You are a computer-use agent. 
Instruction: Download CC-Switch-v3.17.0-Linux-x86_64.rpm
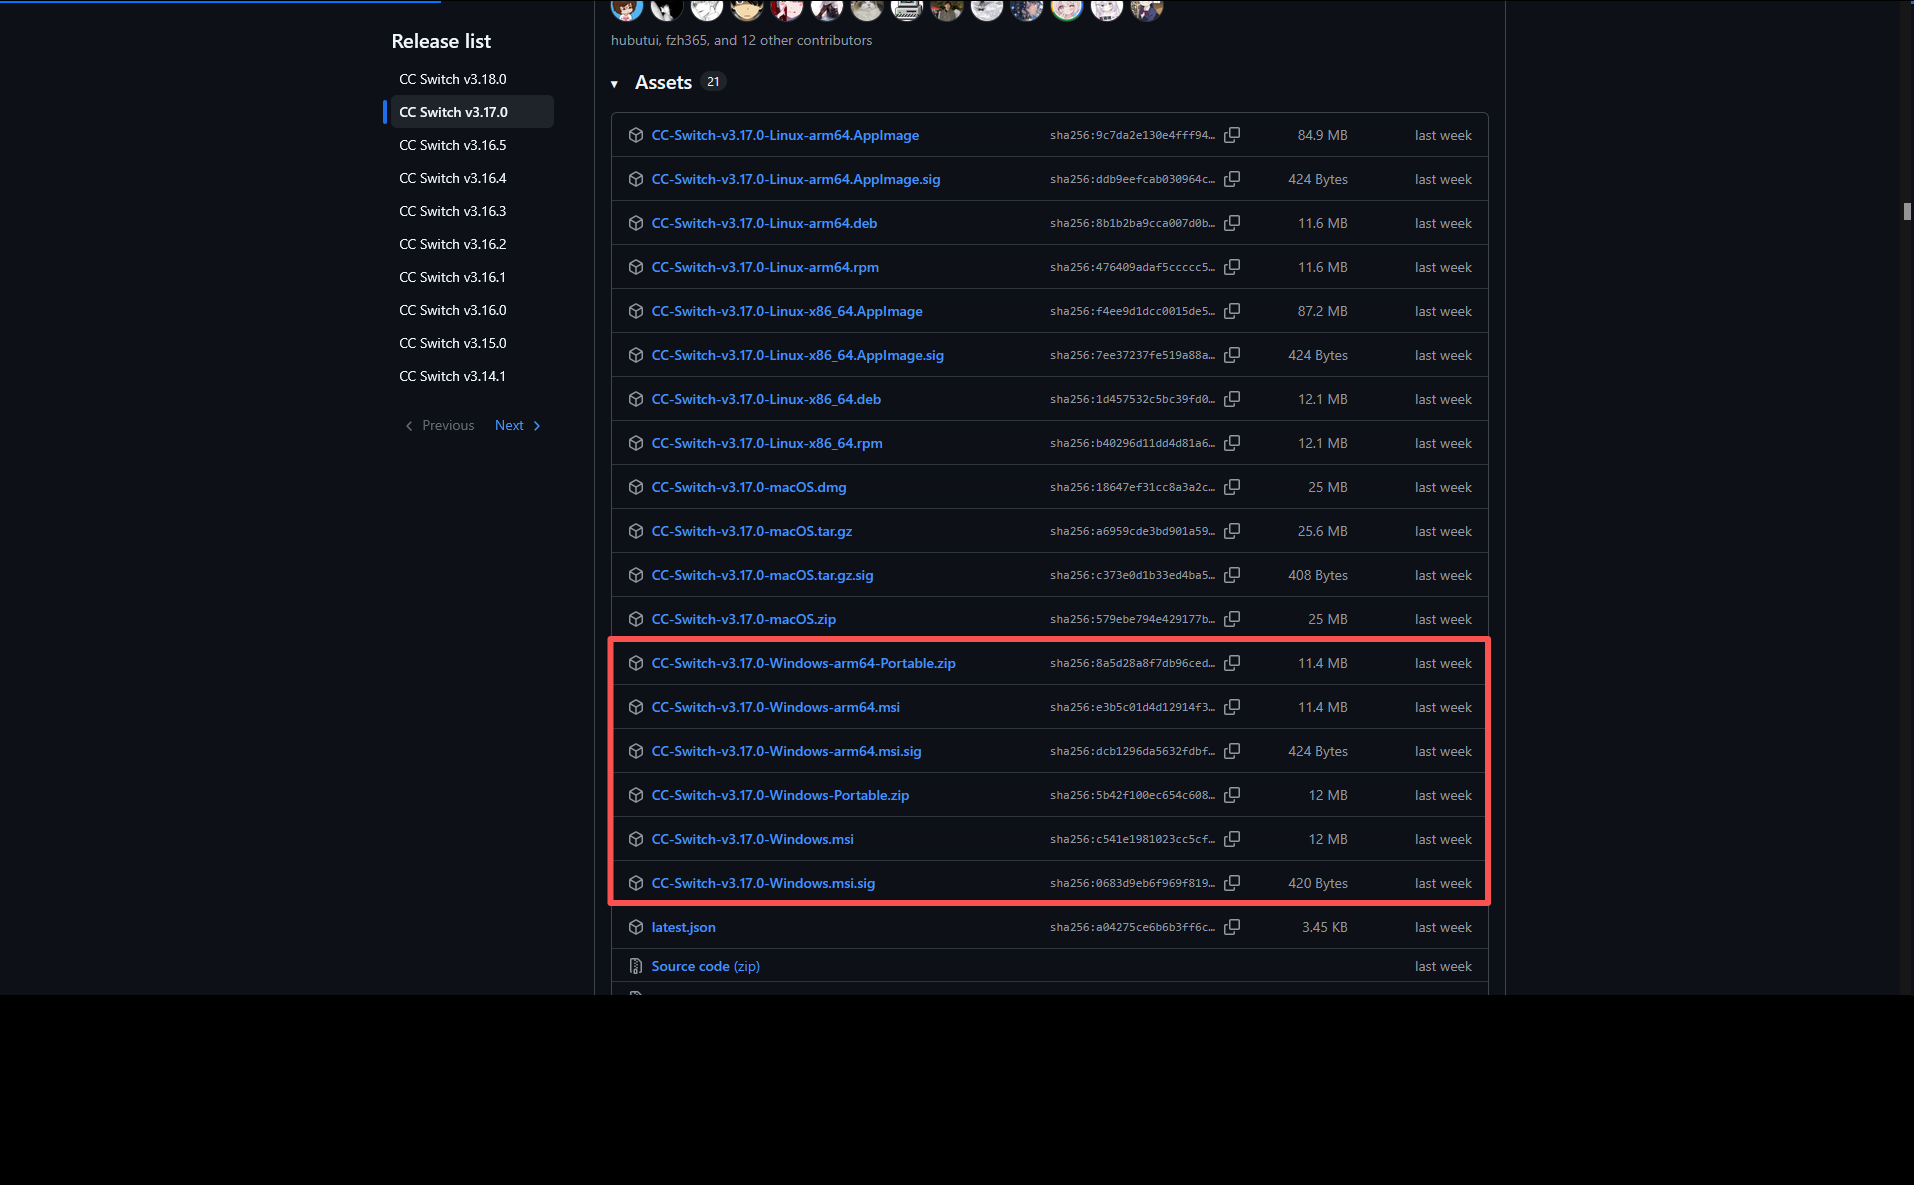point(767,443)
